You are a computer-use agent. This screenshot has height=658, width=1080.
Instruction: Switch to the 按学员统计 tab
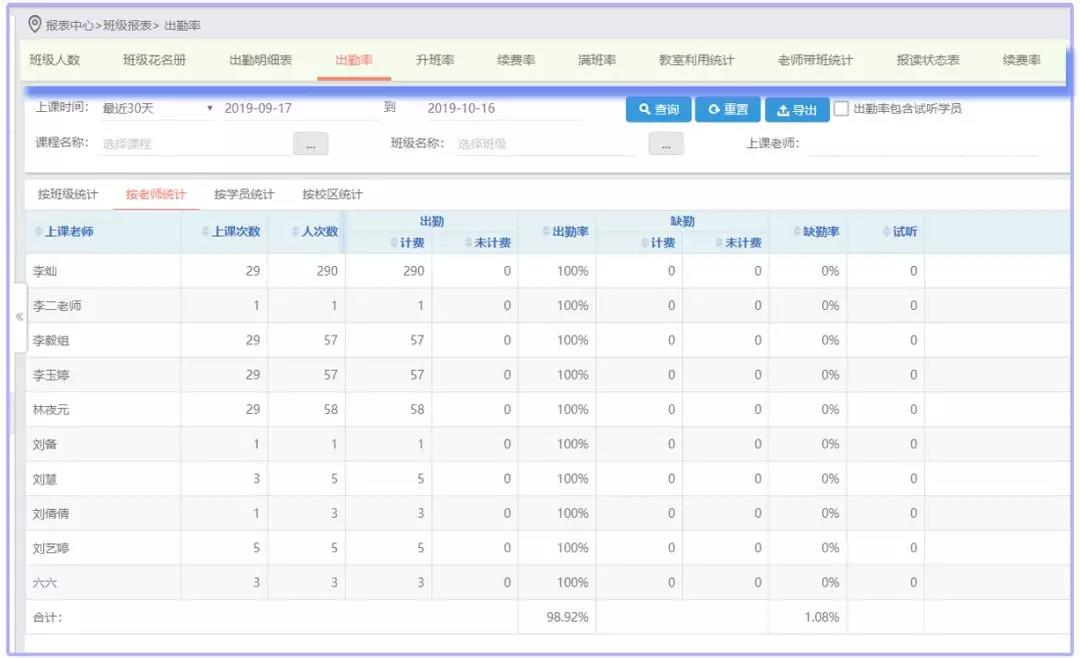[x=246, y=195]
